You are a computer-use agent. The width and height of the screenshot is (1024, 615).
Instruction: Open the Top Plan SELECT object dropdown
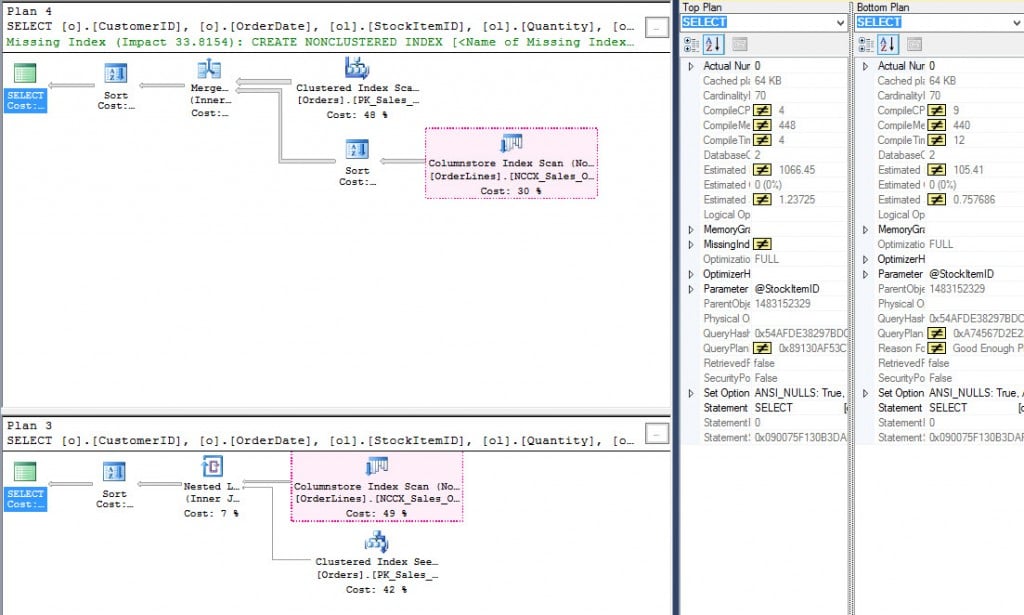838,22
